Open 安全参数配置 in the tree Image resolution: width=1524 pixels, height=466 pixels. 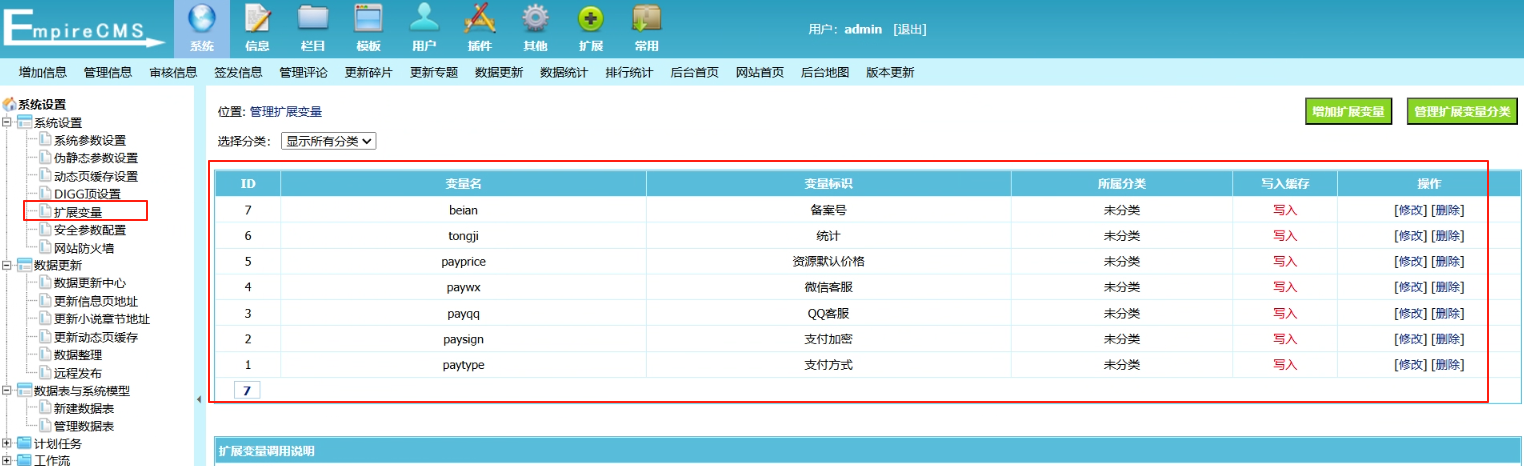tap(90, 230)
